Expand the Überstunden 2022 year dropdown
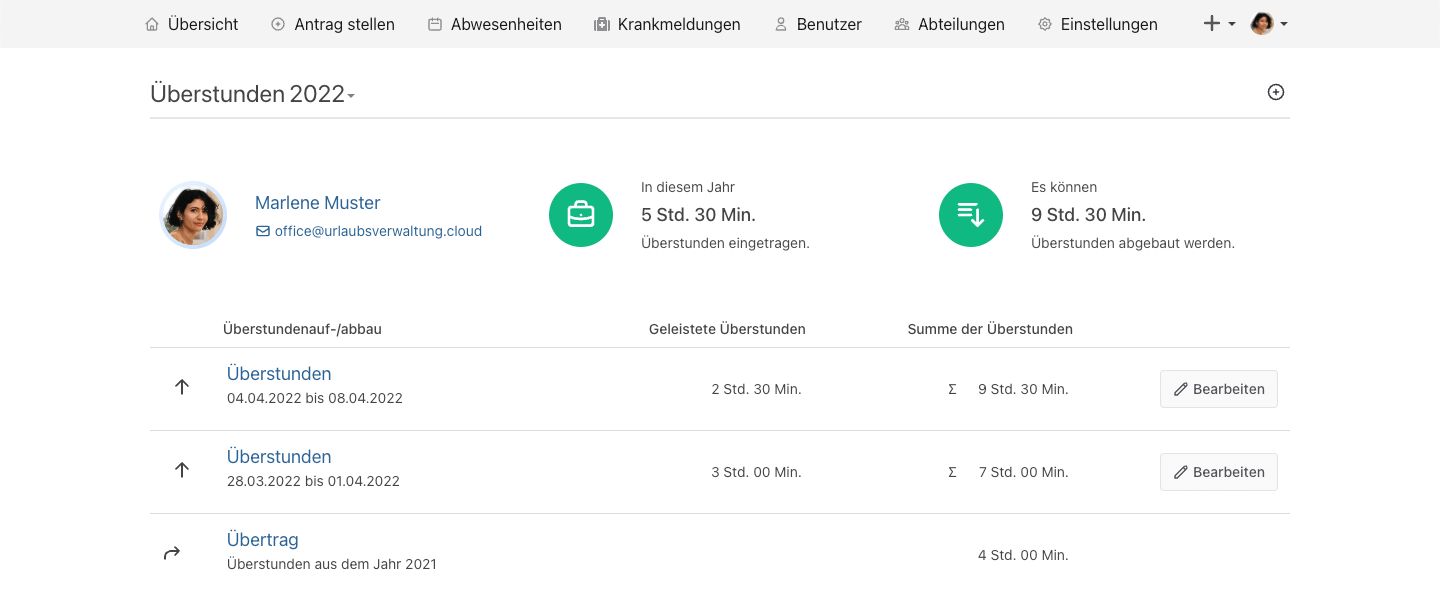Image resolution: width=1440 pixels, height=600 pixels. [351, 96]
